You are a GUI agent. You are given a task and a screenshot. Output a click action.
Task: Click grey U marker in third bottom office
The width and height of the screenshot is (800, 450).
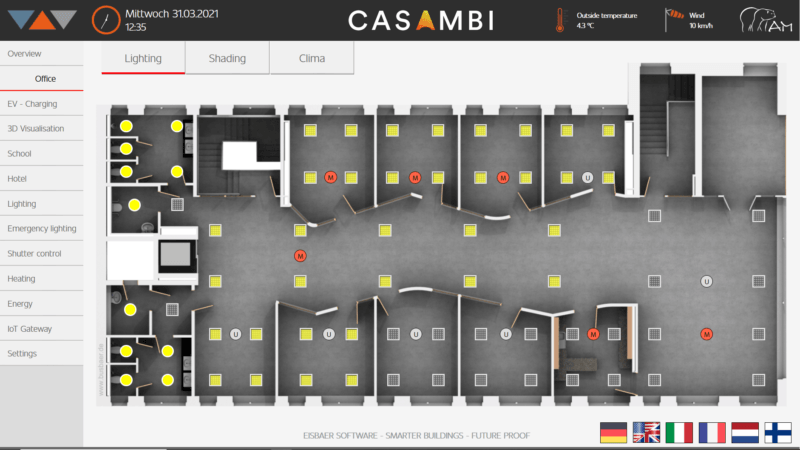[x=416, y=334]
